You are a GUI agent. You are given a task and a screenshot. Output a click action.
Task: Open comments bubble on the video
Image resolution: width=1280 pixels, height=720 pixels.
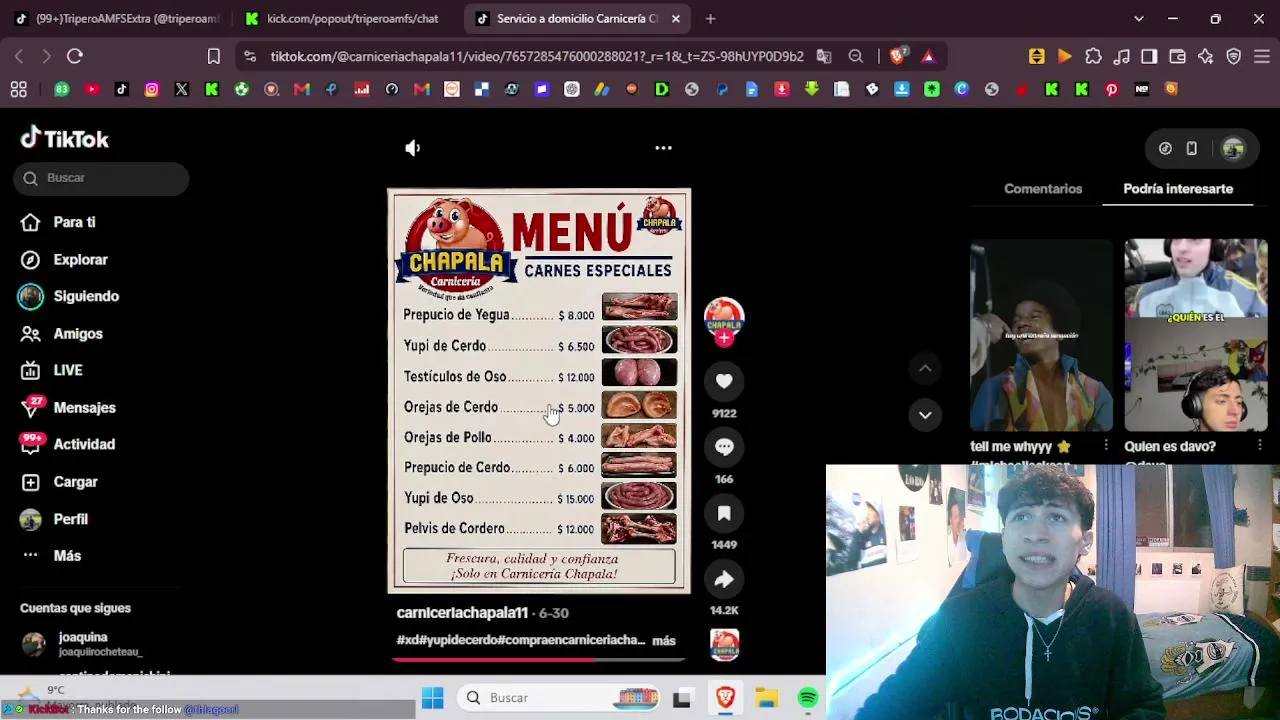(x=724, y=447)
